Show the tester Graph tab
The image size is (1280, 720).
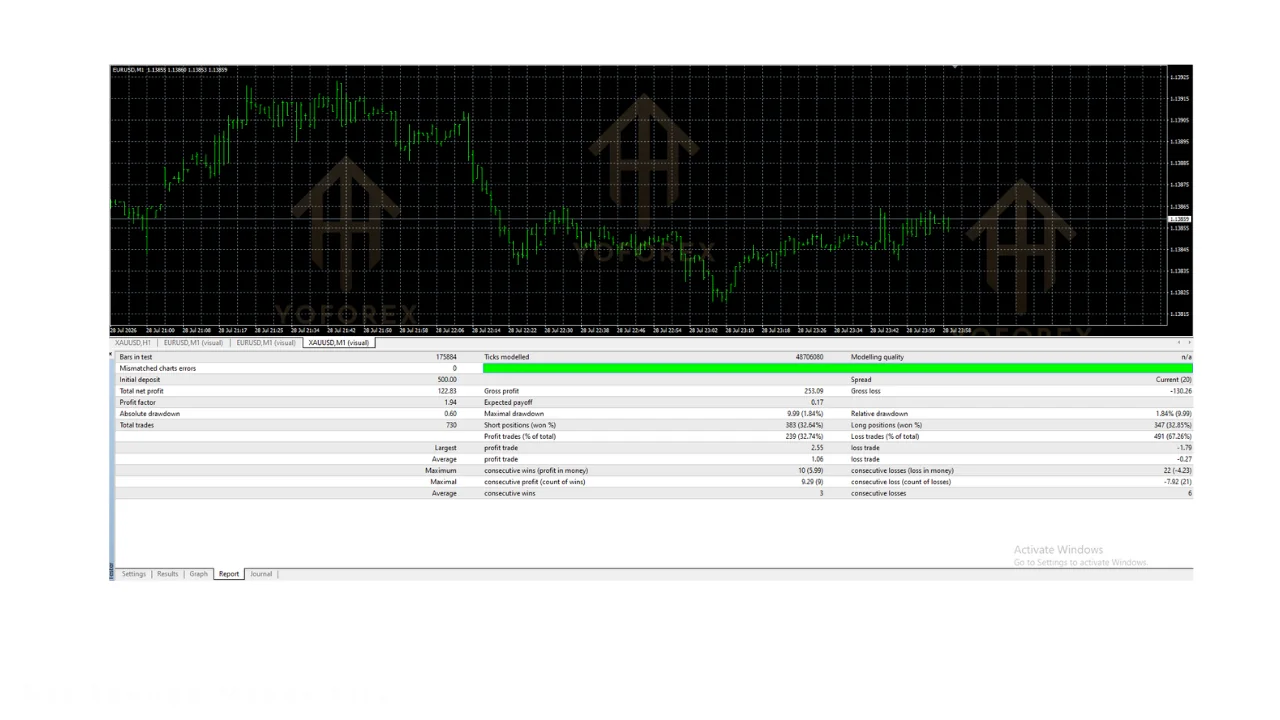pyautogui.click(x=199, y=574)
